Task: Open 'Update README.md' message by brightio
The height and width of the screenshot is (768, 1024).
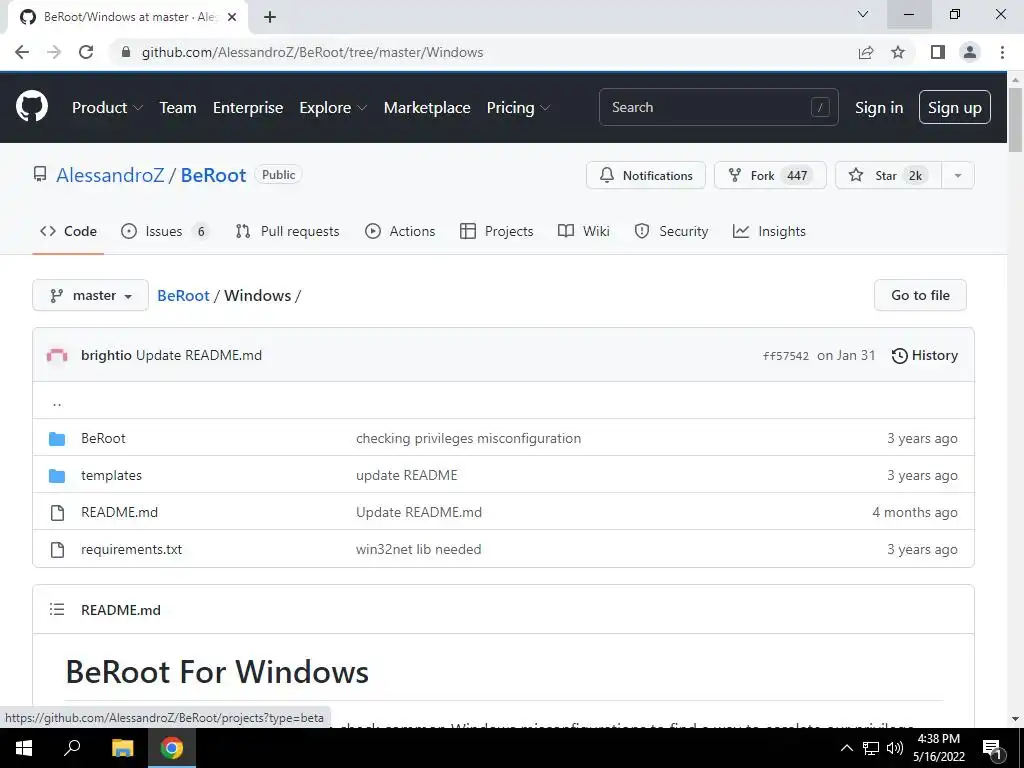Action: tap(199, 355)
